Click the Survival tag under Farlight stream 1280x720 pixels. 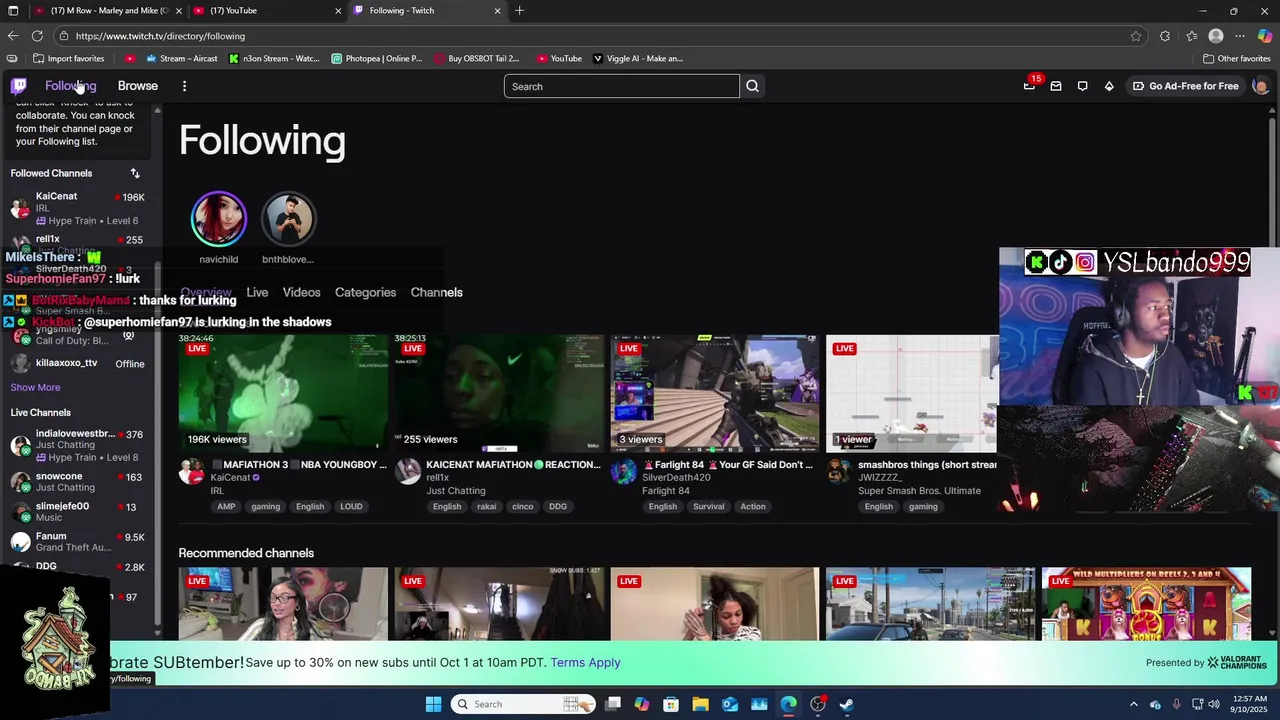pyautogui.click(x=708, y=506)
